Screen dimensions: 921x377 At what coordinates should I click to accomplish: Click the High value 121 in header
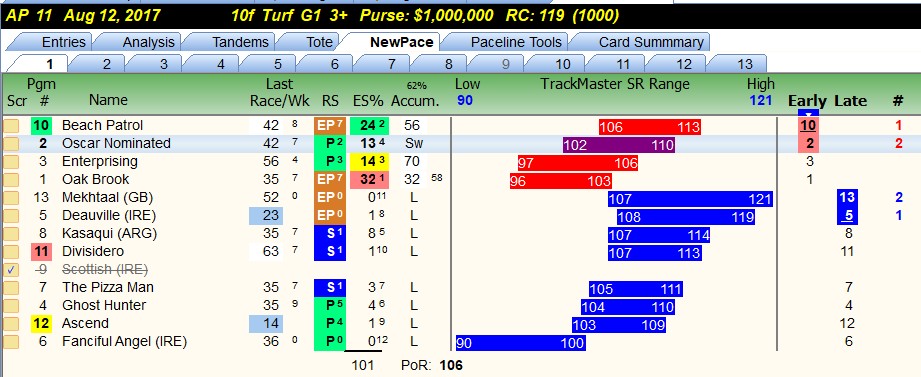click(761, 100)
